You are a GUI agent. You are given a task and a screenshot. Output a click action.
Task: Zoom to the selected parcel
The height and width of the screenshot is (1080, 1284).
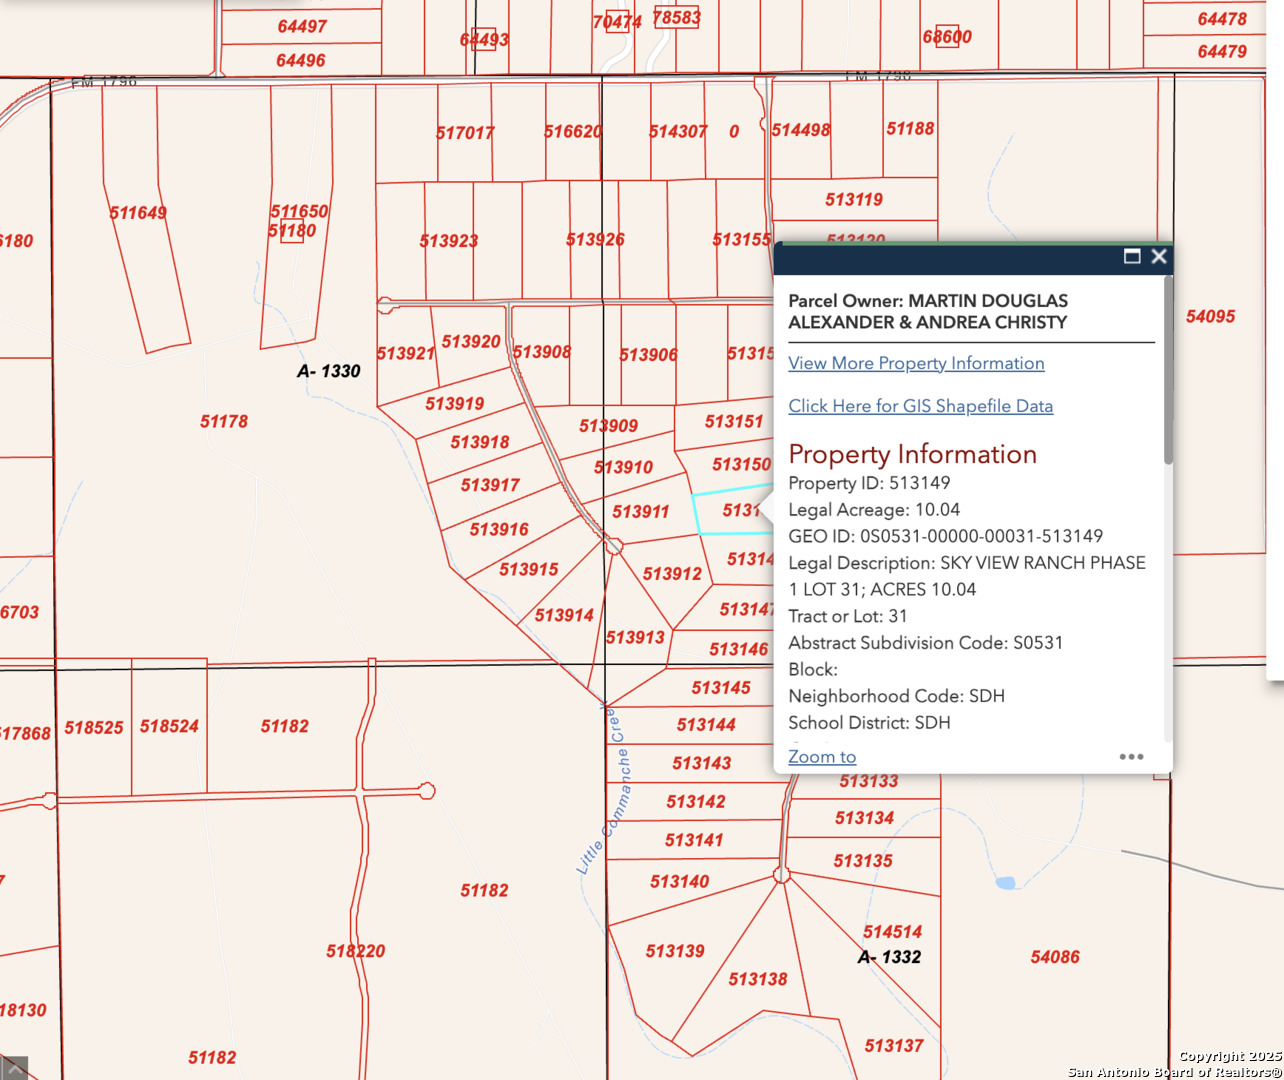click(821, 757)
